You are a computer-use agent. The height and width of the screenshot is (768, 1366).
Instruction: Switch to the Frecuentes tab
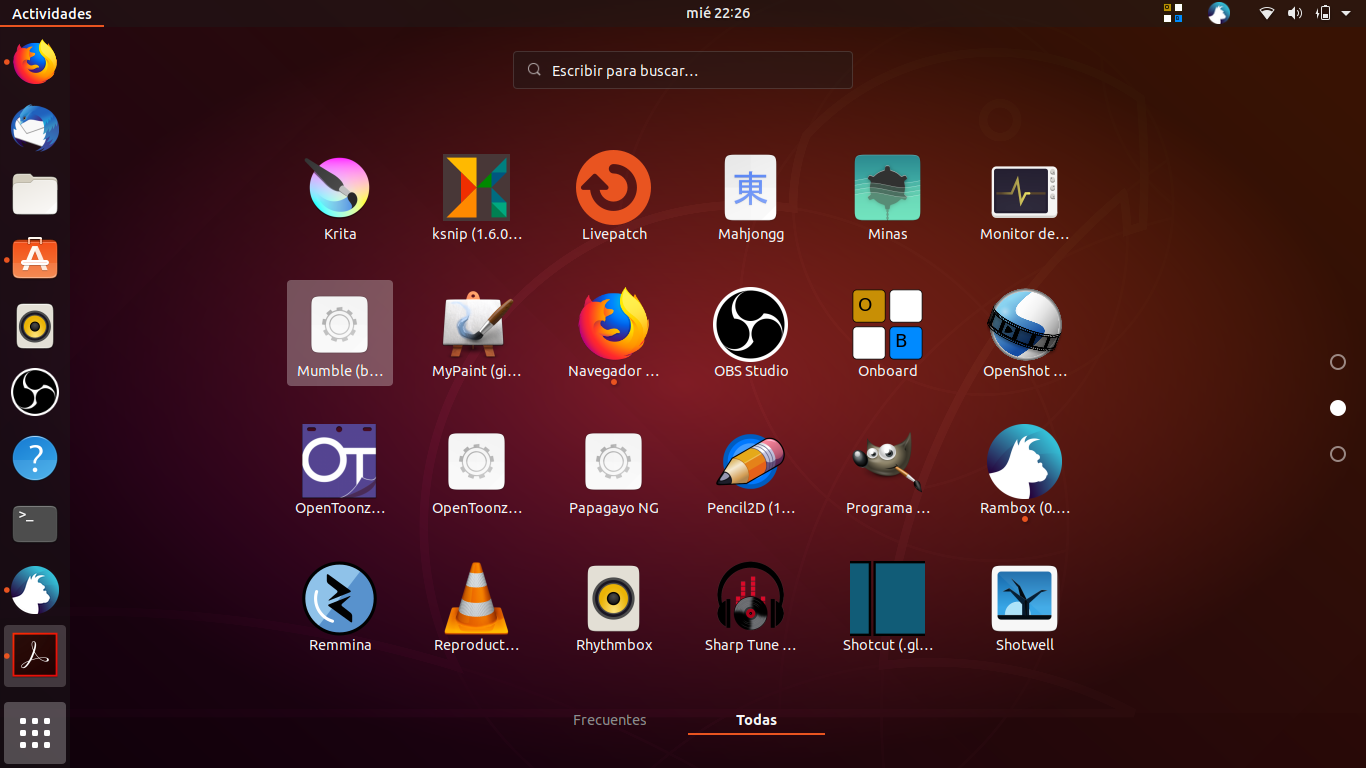coord(610,720)
